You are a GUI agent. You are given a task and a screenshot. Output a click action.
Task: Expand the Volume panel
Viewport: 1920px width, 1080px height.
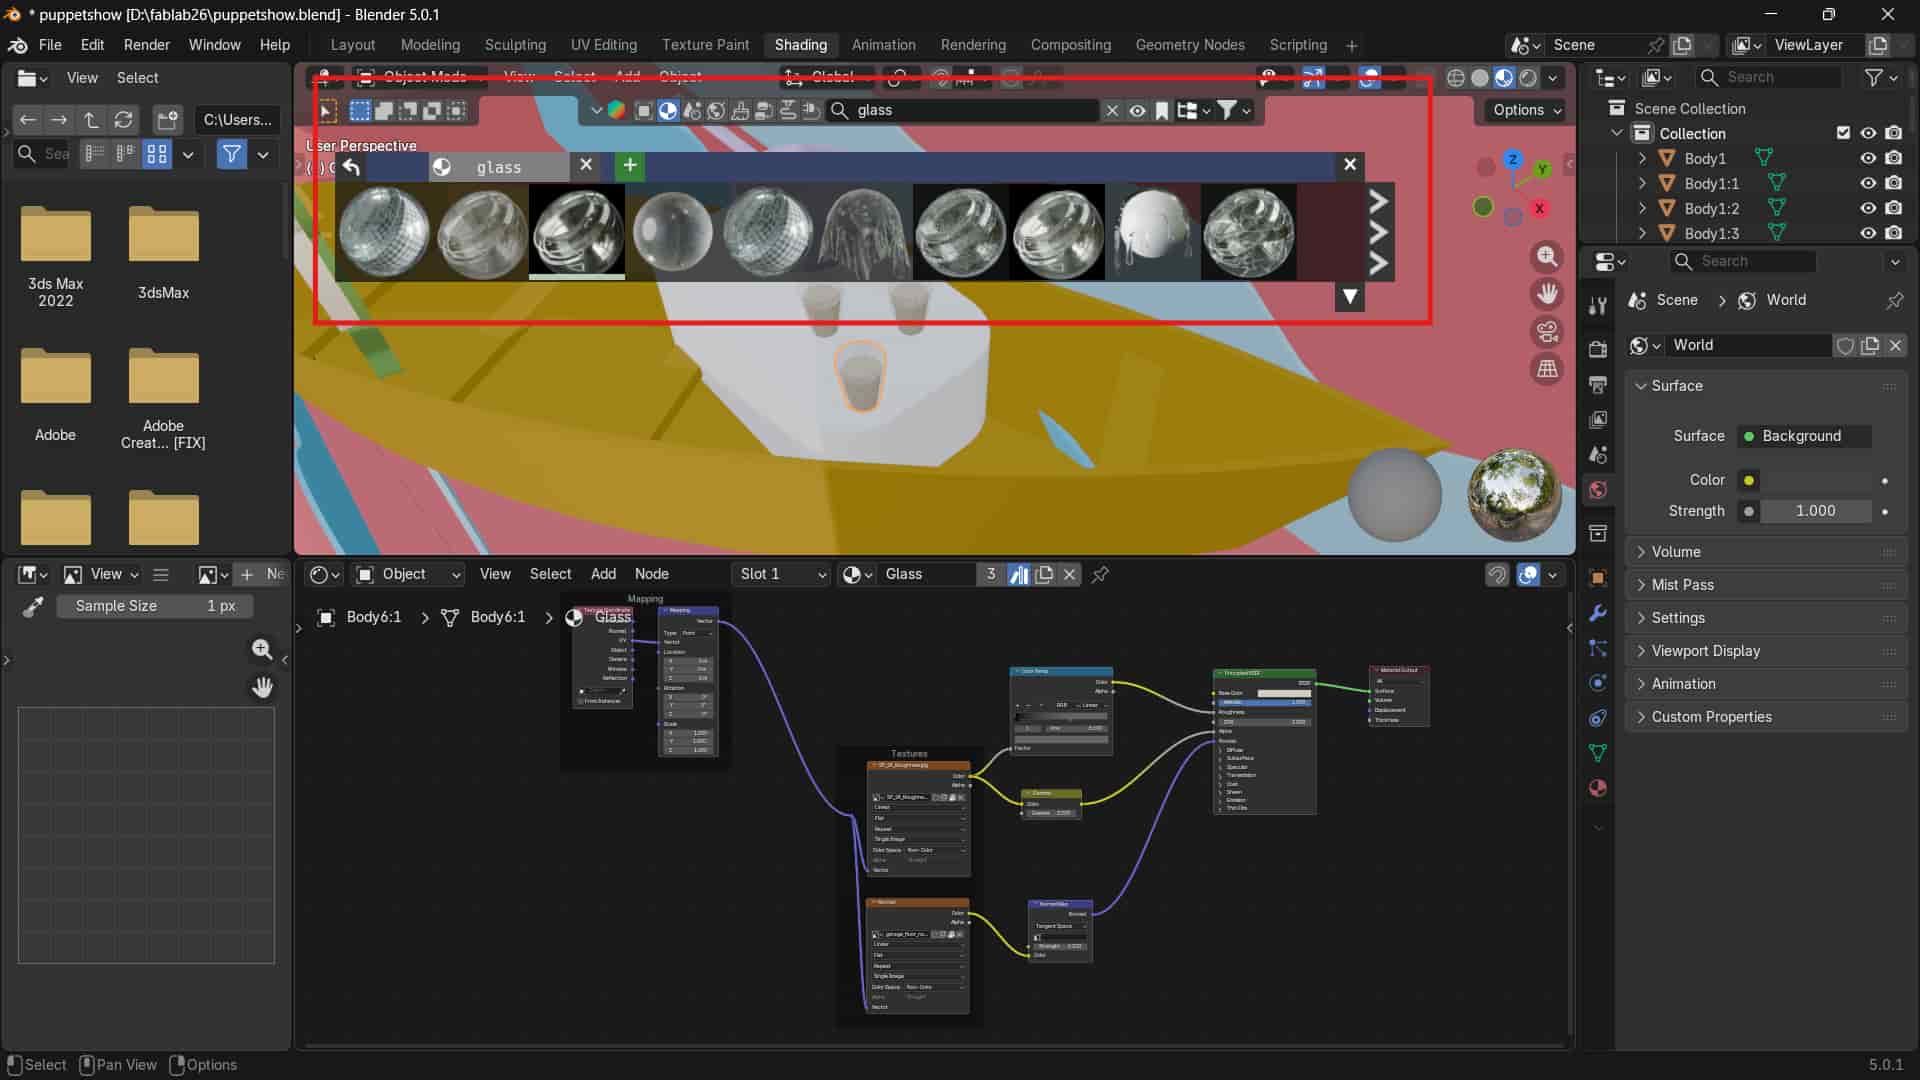point(1675,552)
